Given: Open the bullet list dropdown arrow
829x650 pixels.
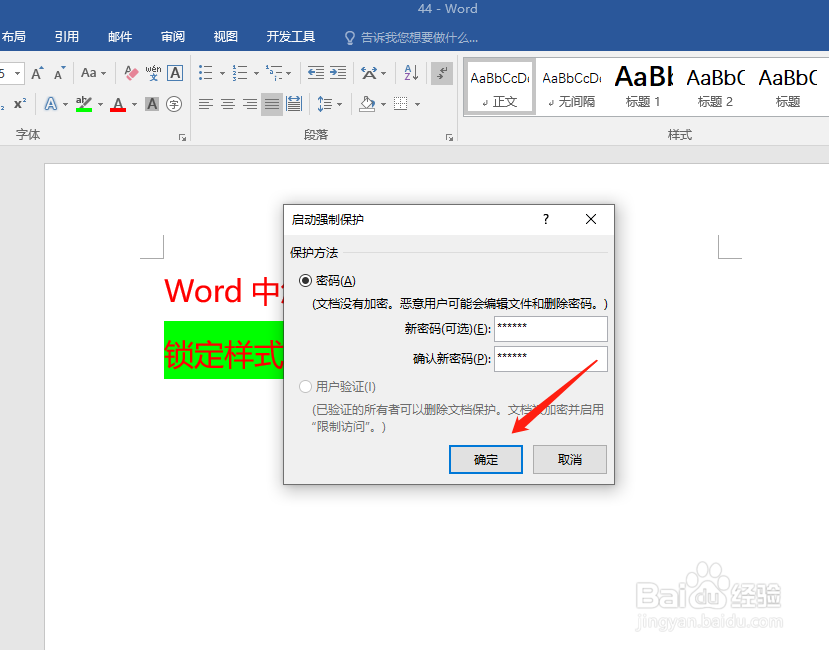Looking at the screenshot, I should pyautogui.click(x=222, y=73).
